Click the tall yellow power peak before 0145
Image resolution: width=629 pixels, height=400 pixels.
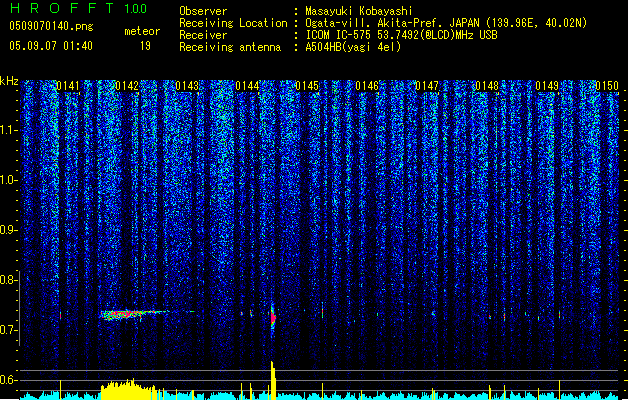coord(273,380)
